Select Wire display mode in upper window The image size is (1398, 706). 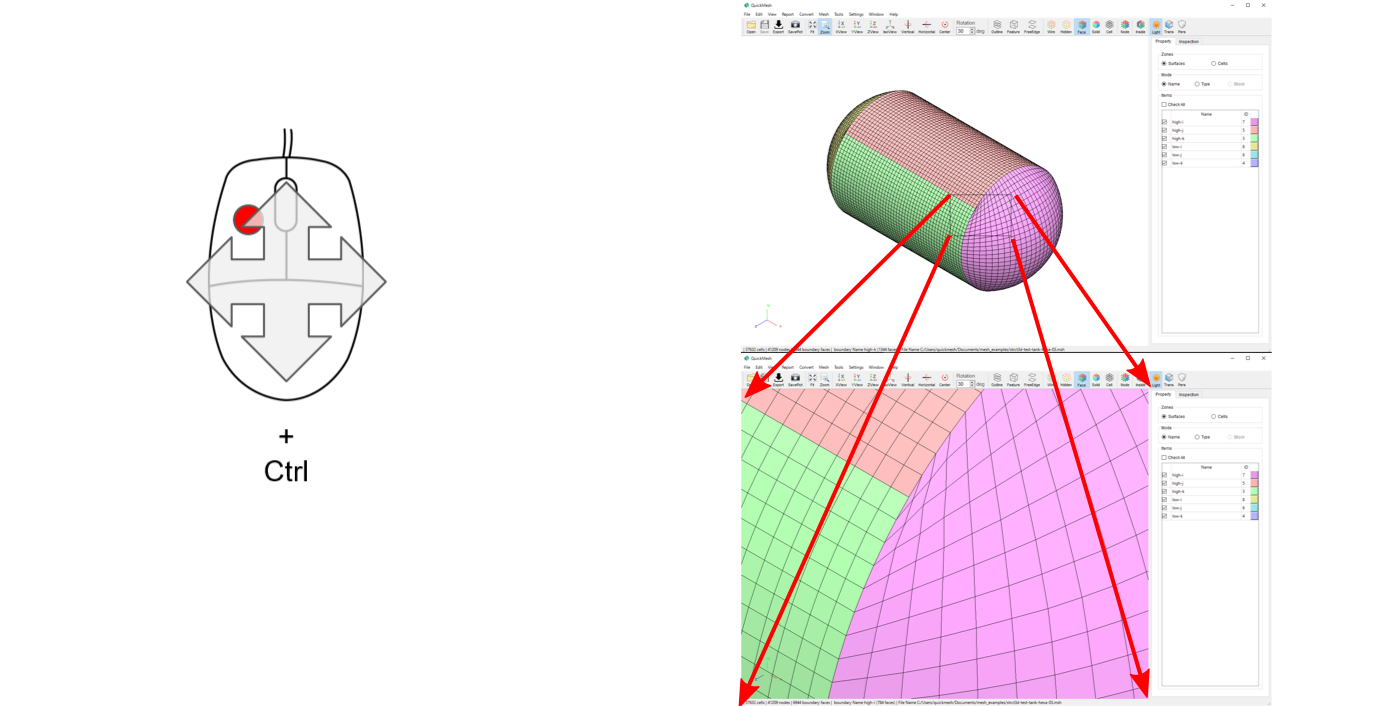point(1051,26)
